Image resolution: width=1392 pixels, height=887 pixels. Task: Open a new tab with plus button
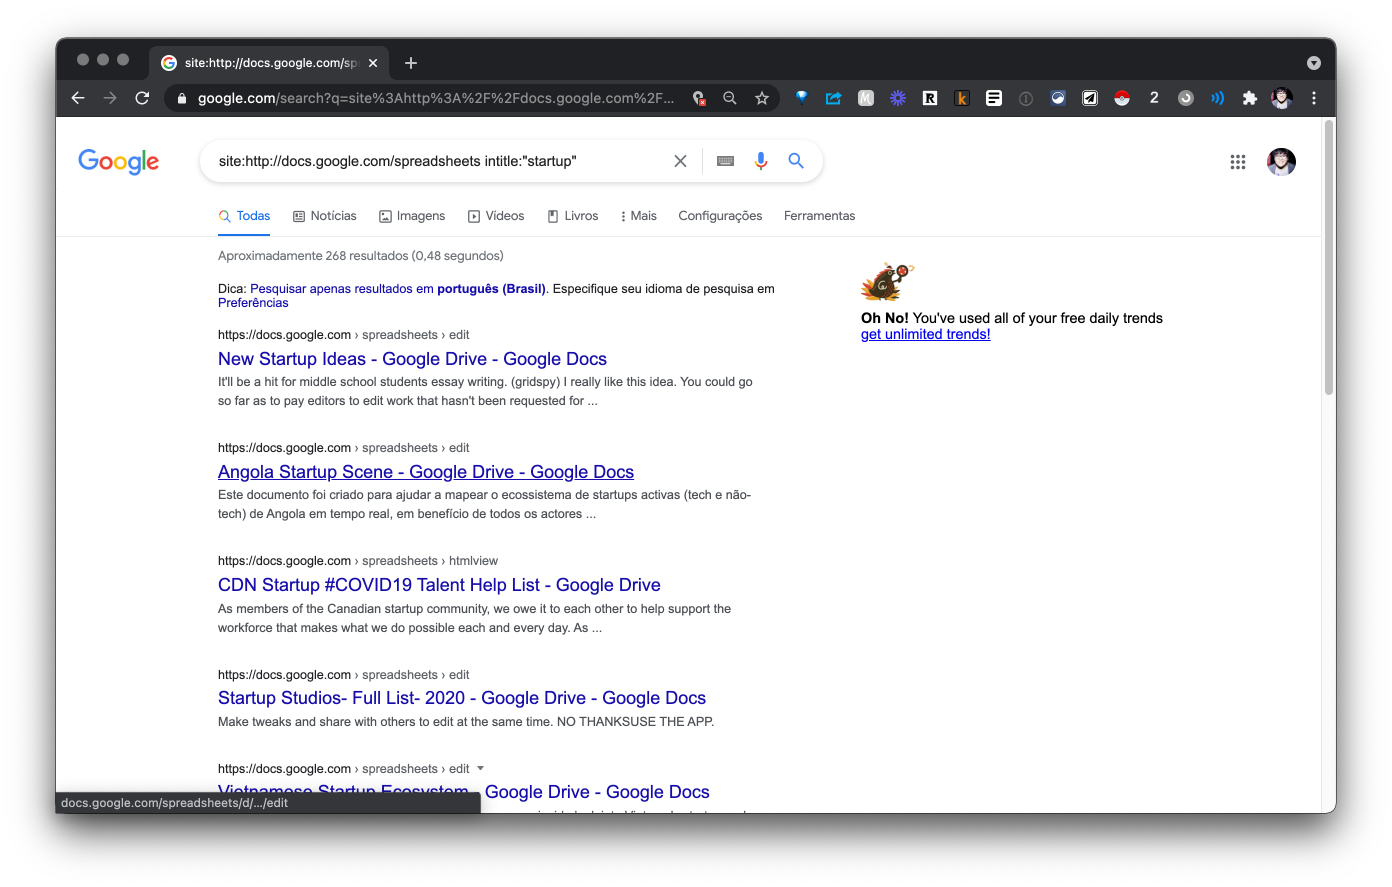(x=411, y=63)
